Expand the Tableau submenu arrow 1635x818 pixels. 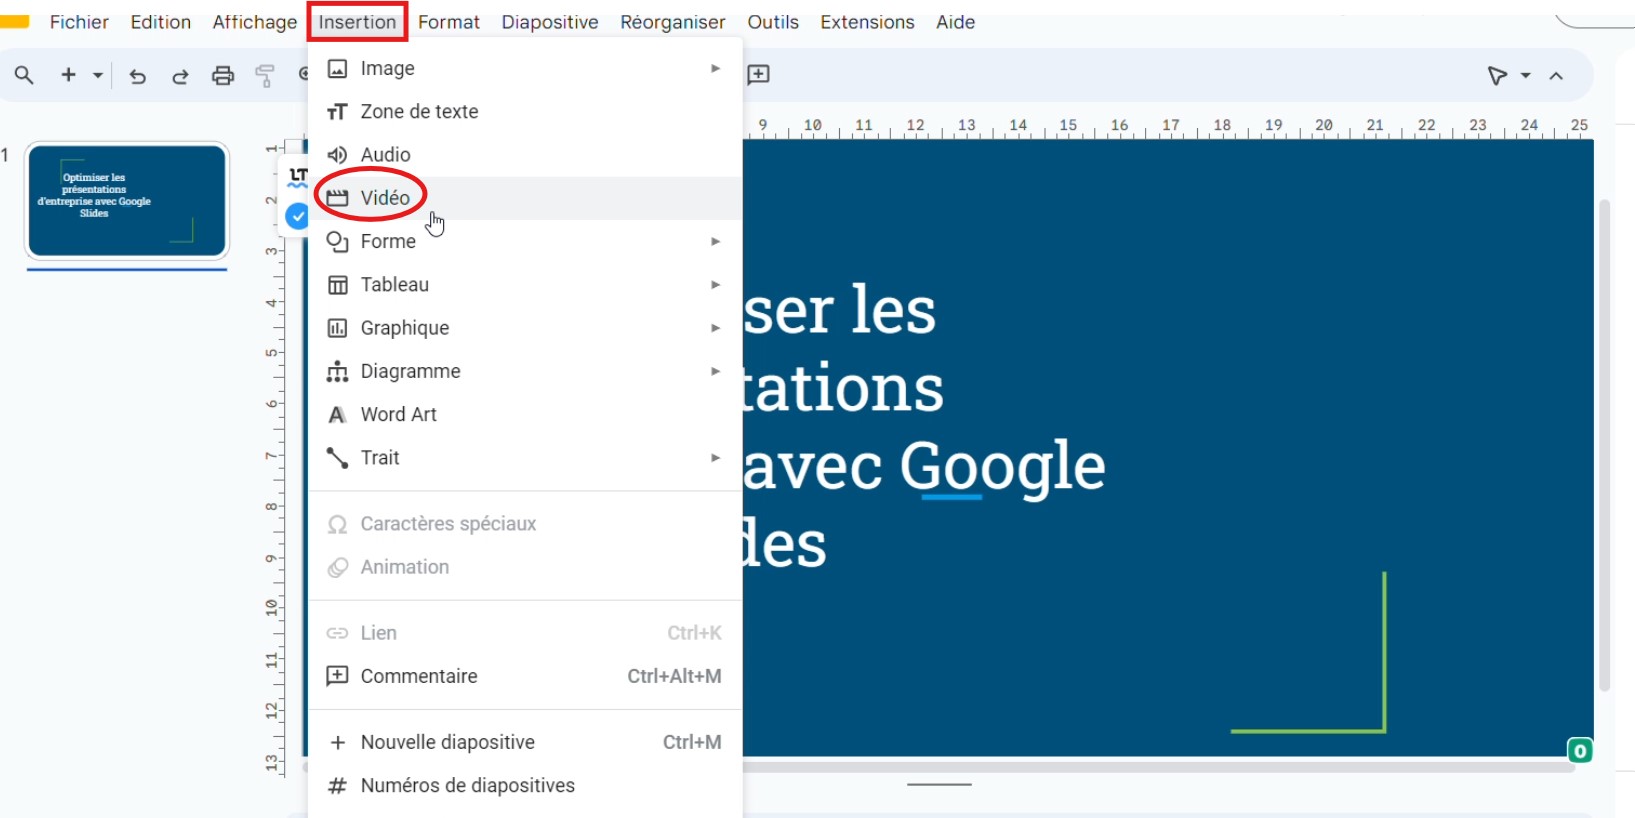click(x=715, y=284)
